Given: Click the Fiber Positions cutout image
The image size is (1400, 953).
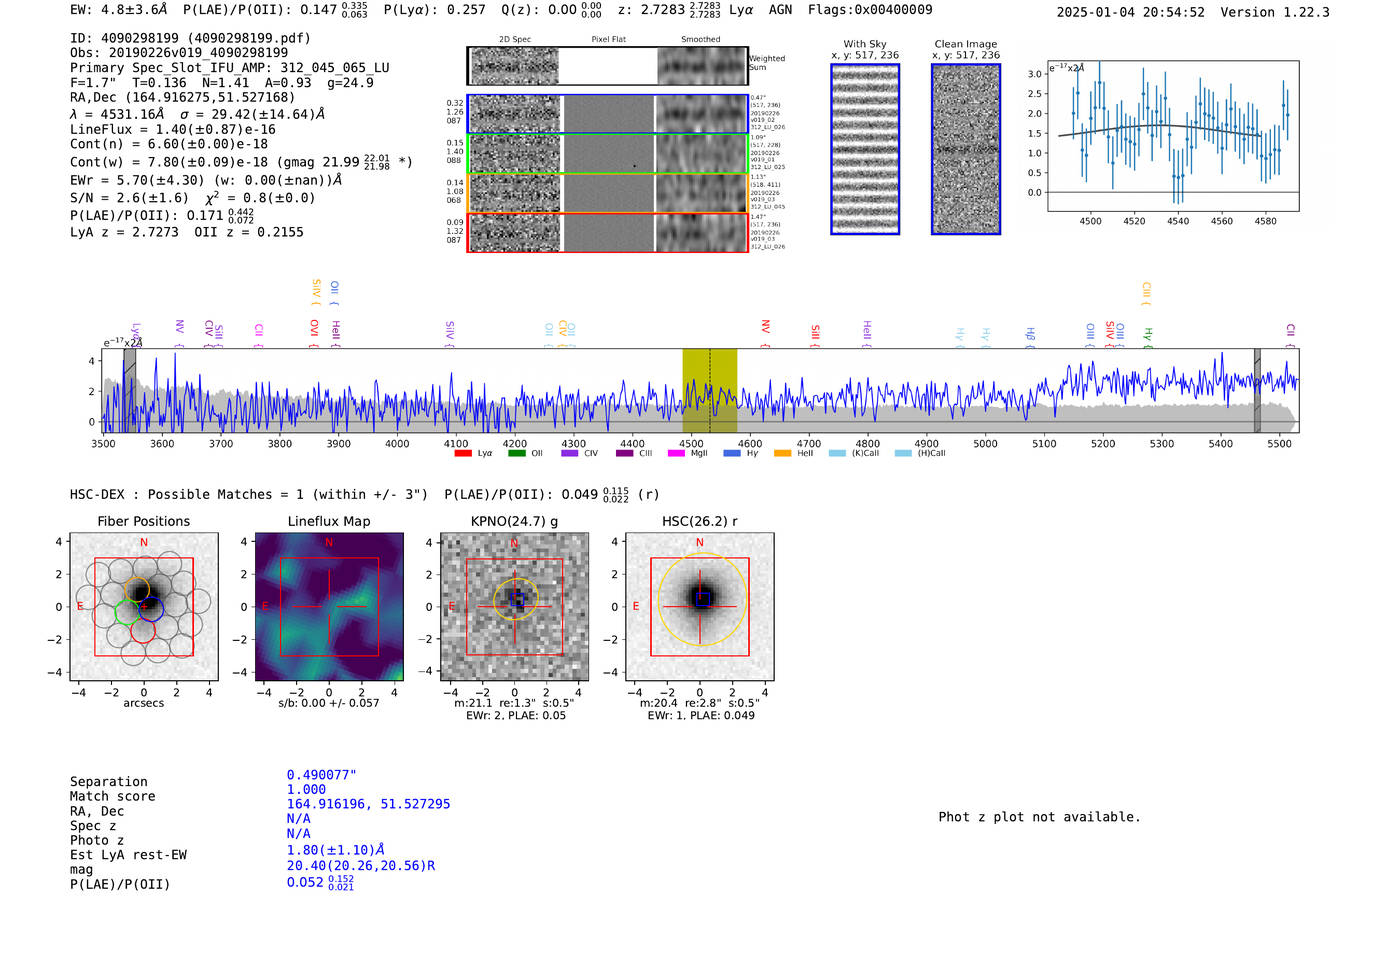Looking at the screenshot, I should pos(144,607).
